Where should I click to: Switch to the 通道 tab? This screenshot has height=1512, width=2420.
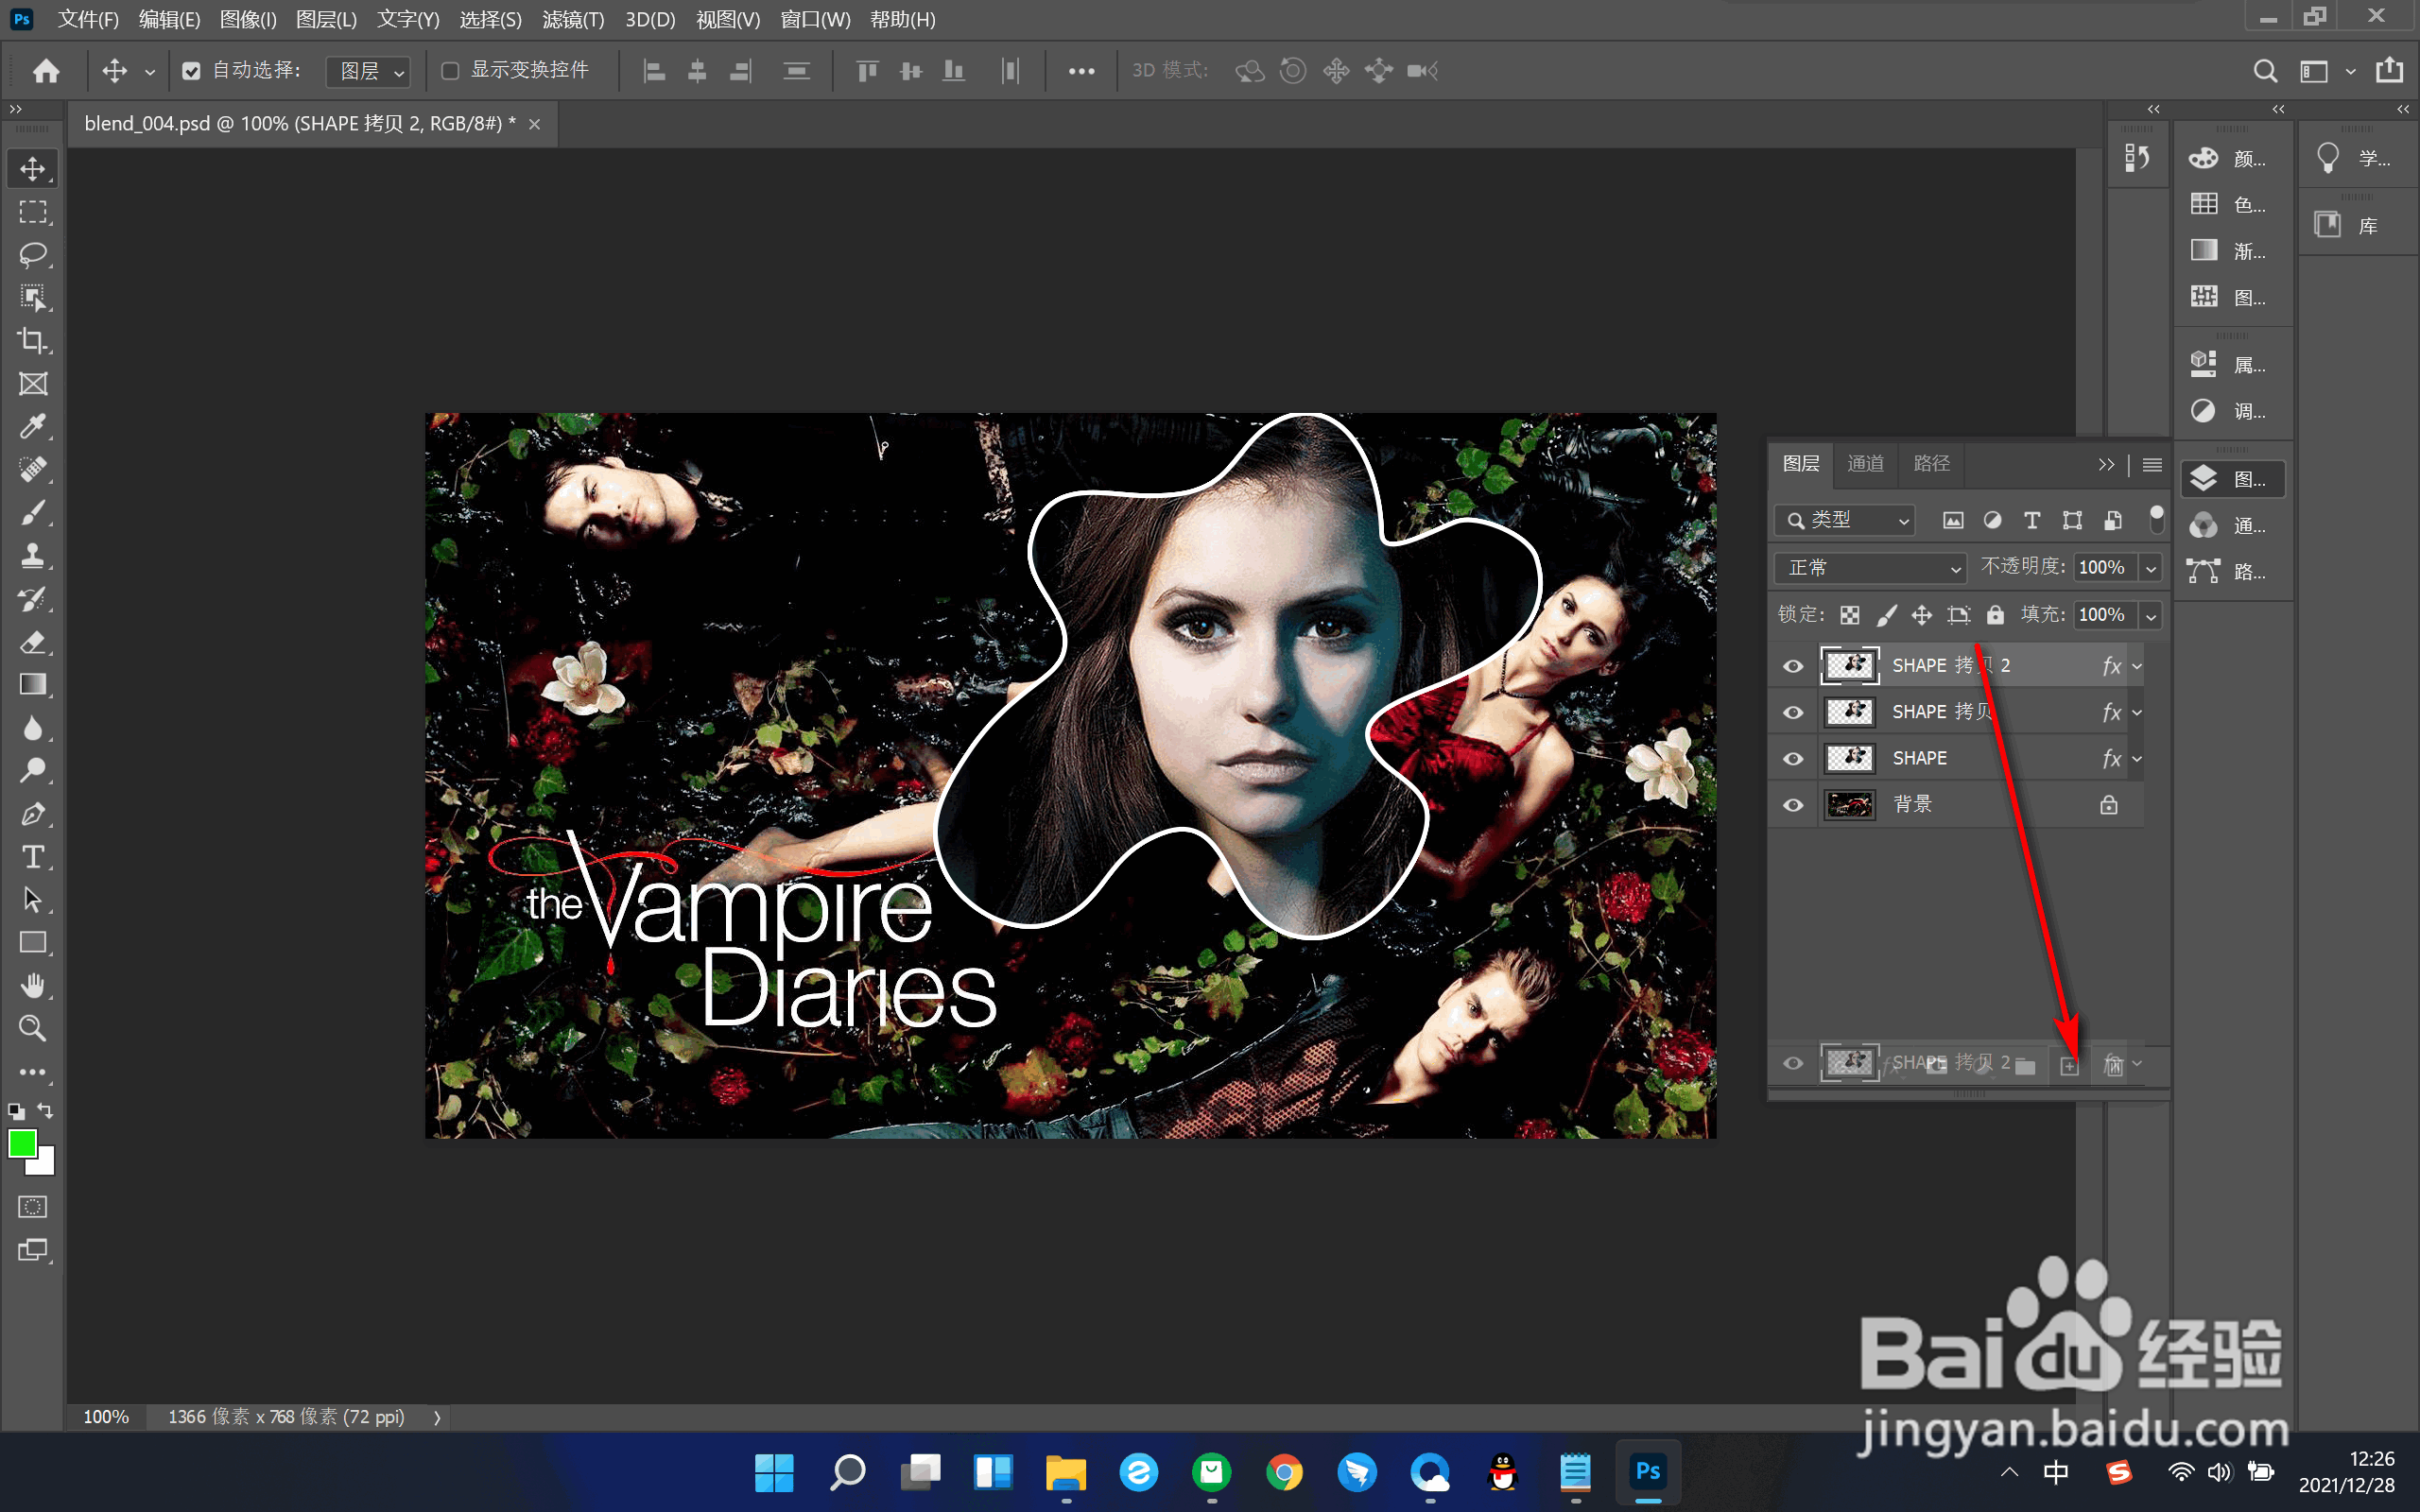[1865, 464]
